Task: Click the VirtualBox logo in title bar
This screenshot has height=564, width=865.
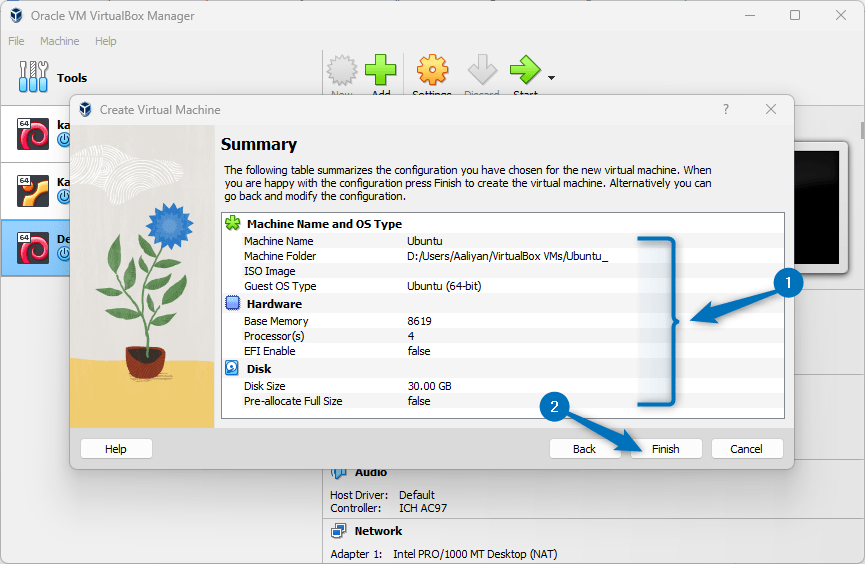Action: (x=17, y=15)
